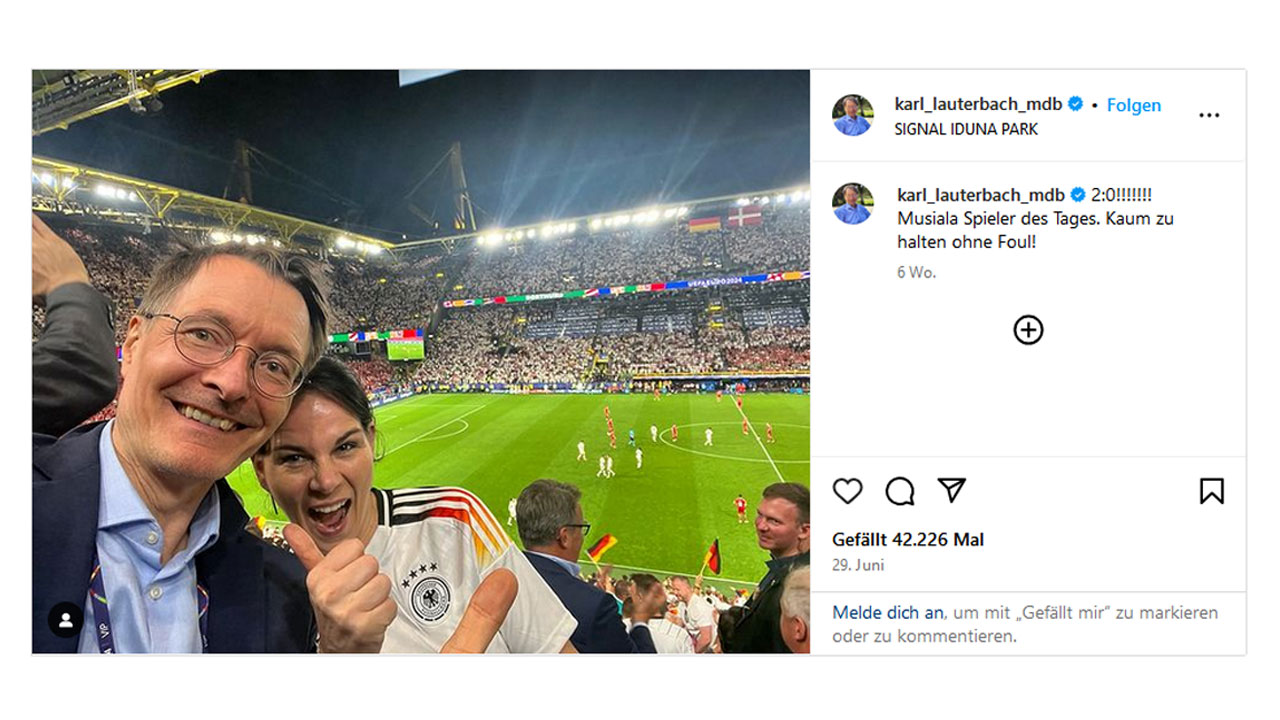Share post using paper plane icon
The image size is (1280, 720).
(x=952, y=490)
